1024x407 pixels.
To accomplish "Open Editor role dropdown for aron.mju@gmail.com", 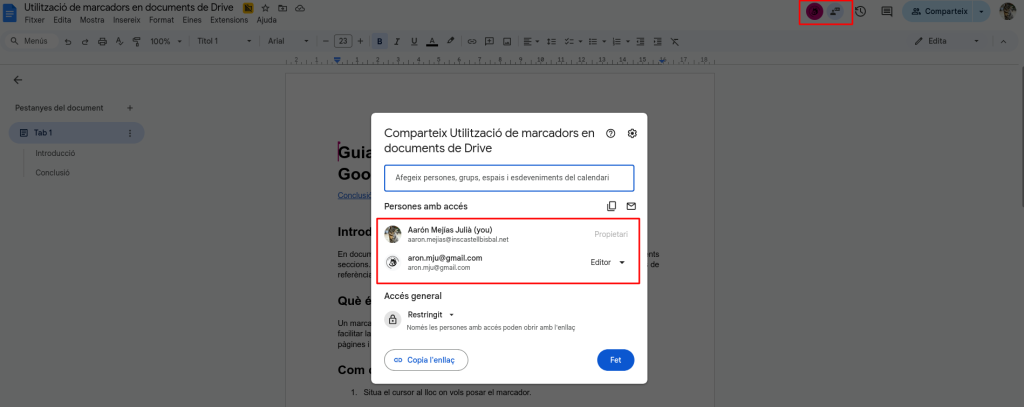I will (x=608, y=262).
